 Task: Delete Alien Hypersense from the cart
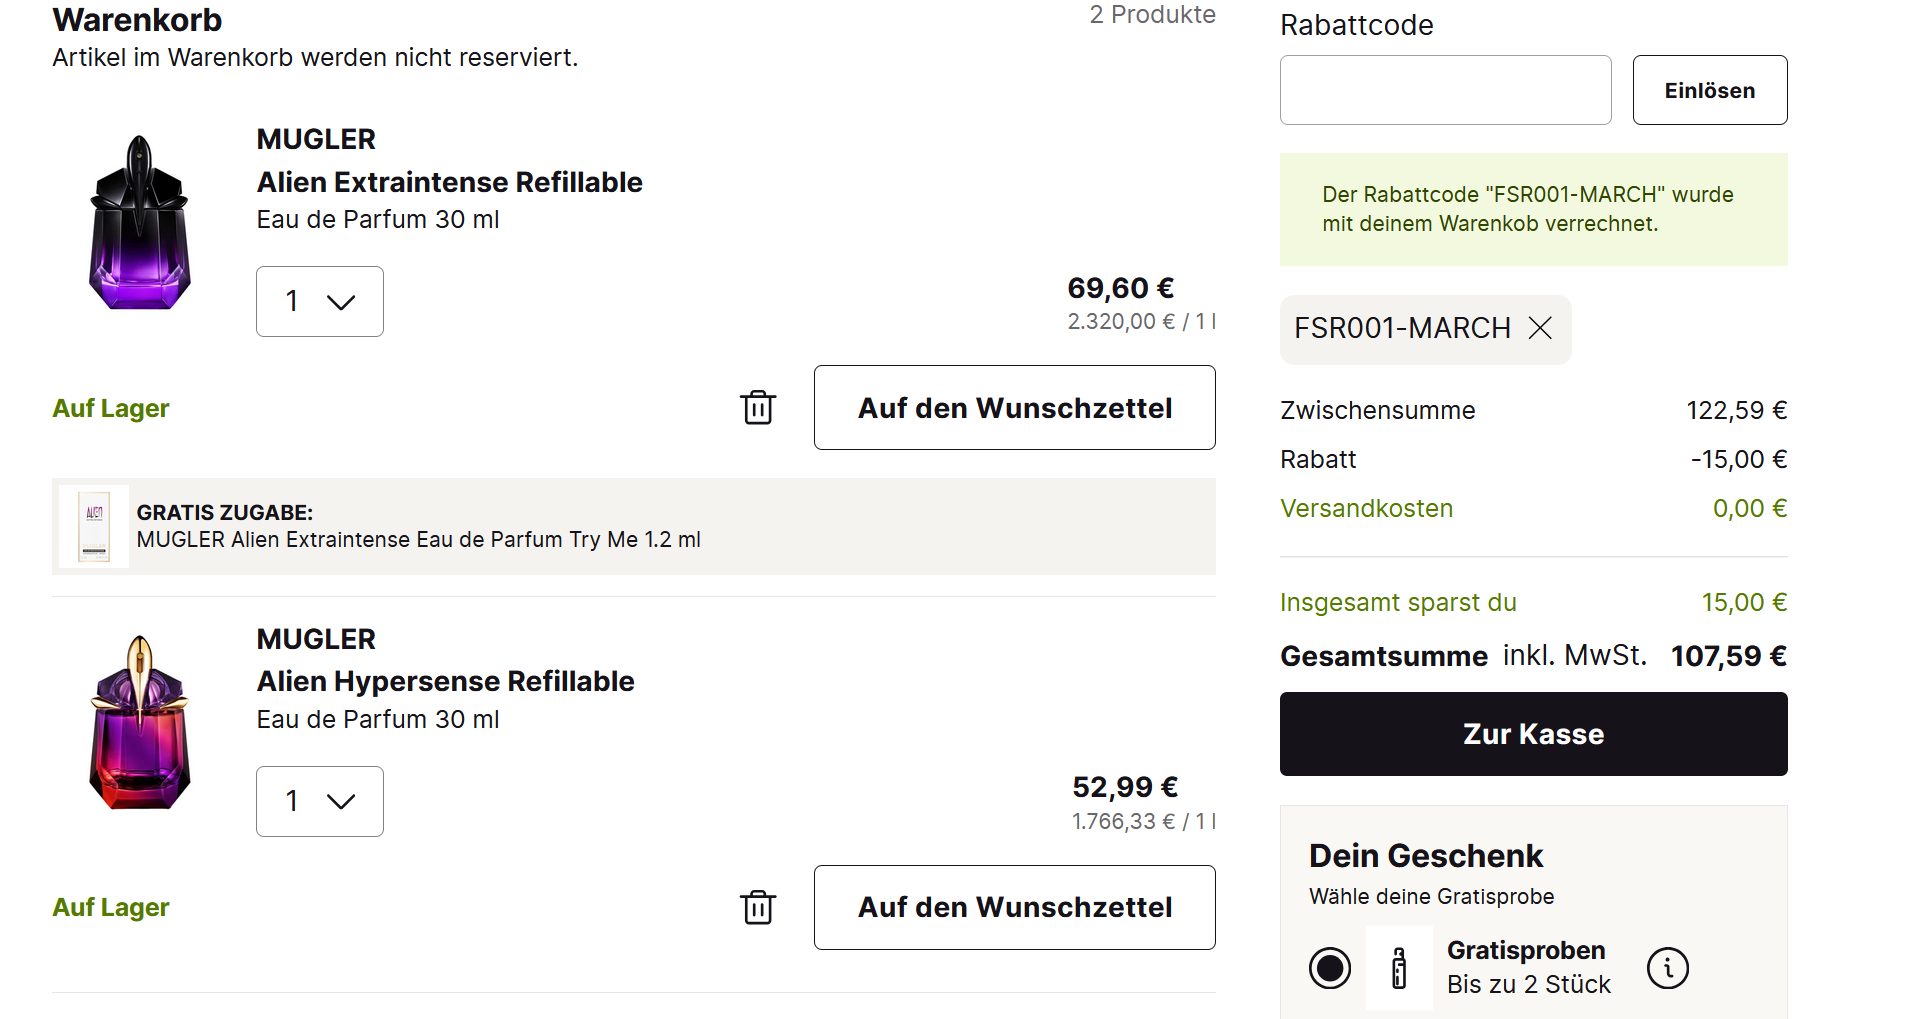(758, 907)
